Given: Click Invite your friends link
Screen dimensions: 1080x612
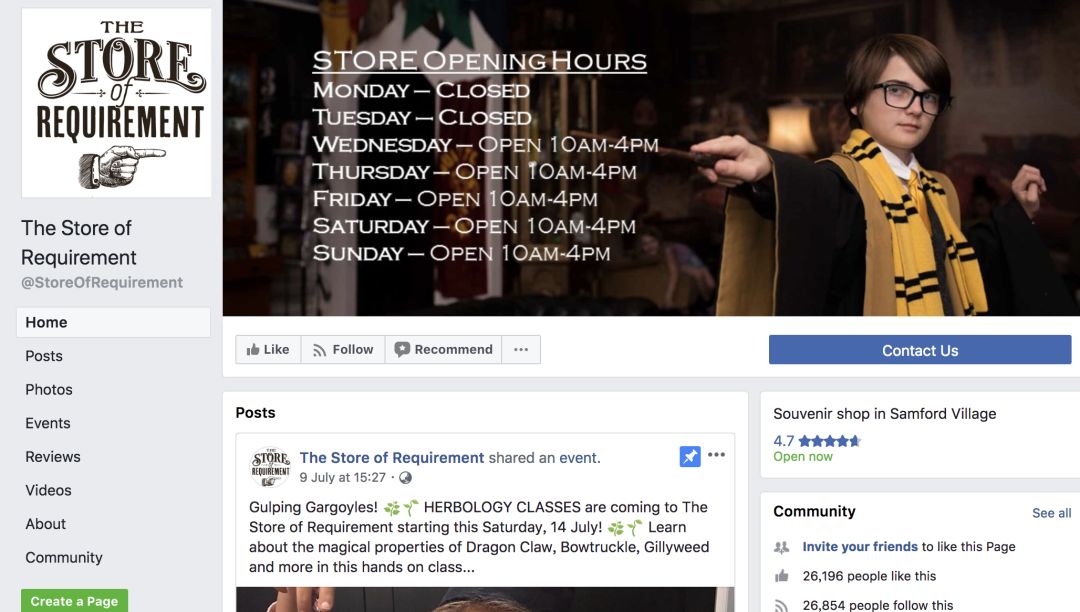Looking at the screenshot, I should (860, 547).
